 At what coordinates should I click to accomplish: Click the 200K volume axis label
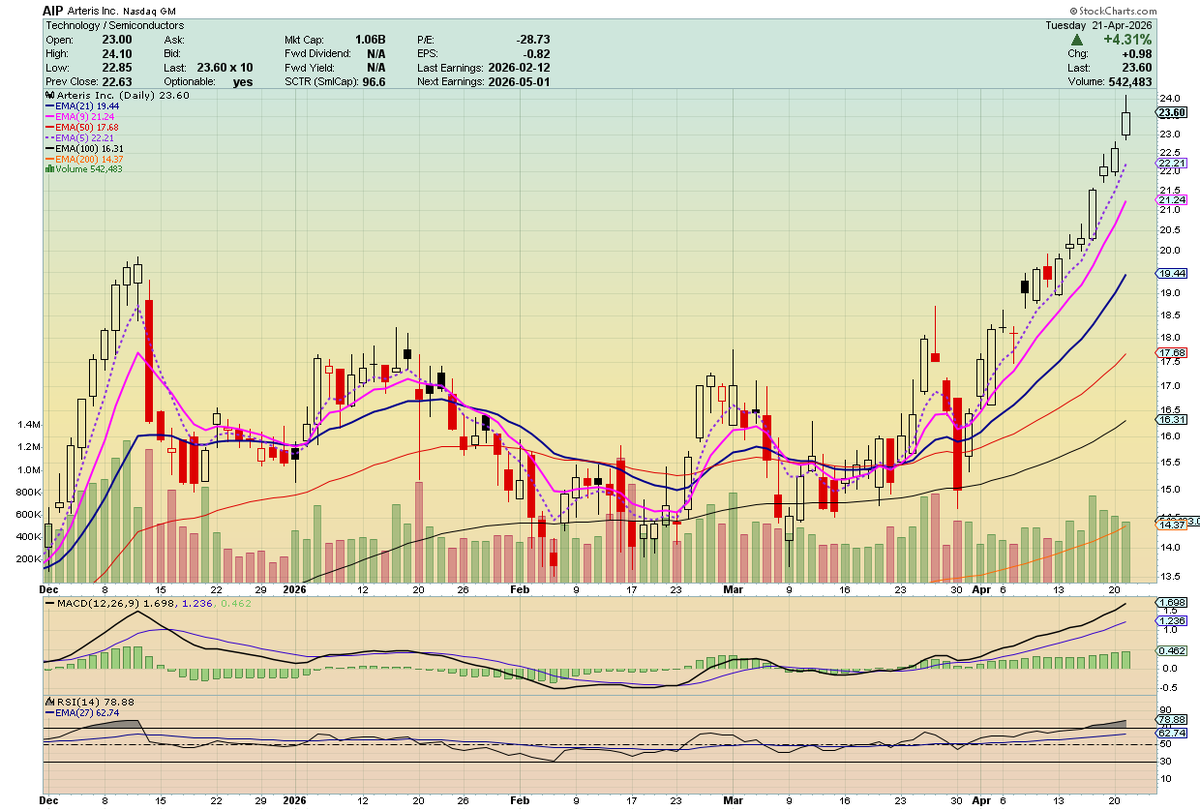[27, 560]
